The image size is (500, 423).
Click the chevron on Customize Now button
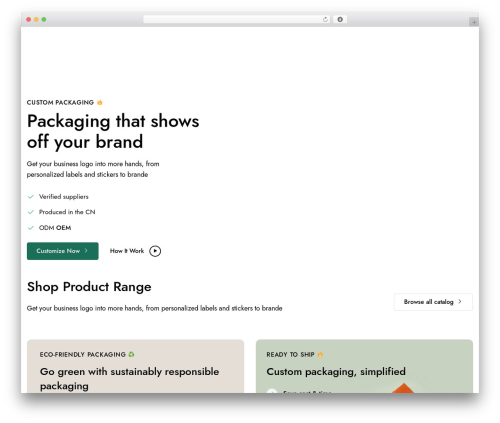pos(86,251)
